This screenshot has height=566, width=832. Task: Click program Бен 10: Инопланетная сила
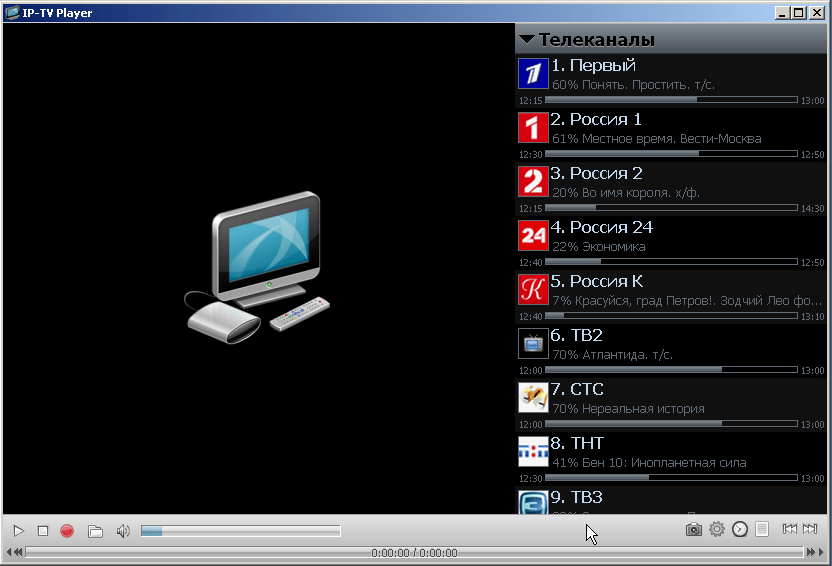(664, 463)
